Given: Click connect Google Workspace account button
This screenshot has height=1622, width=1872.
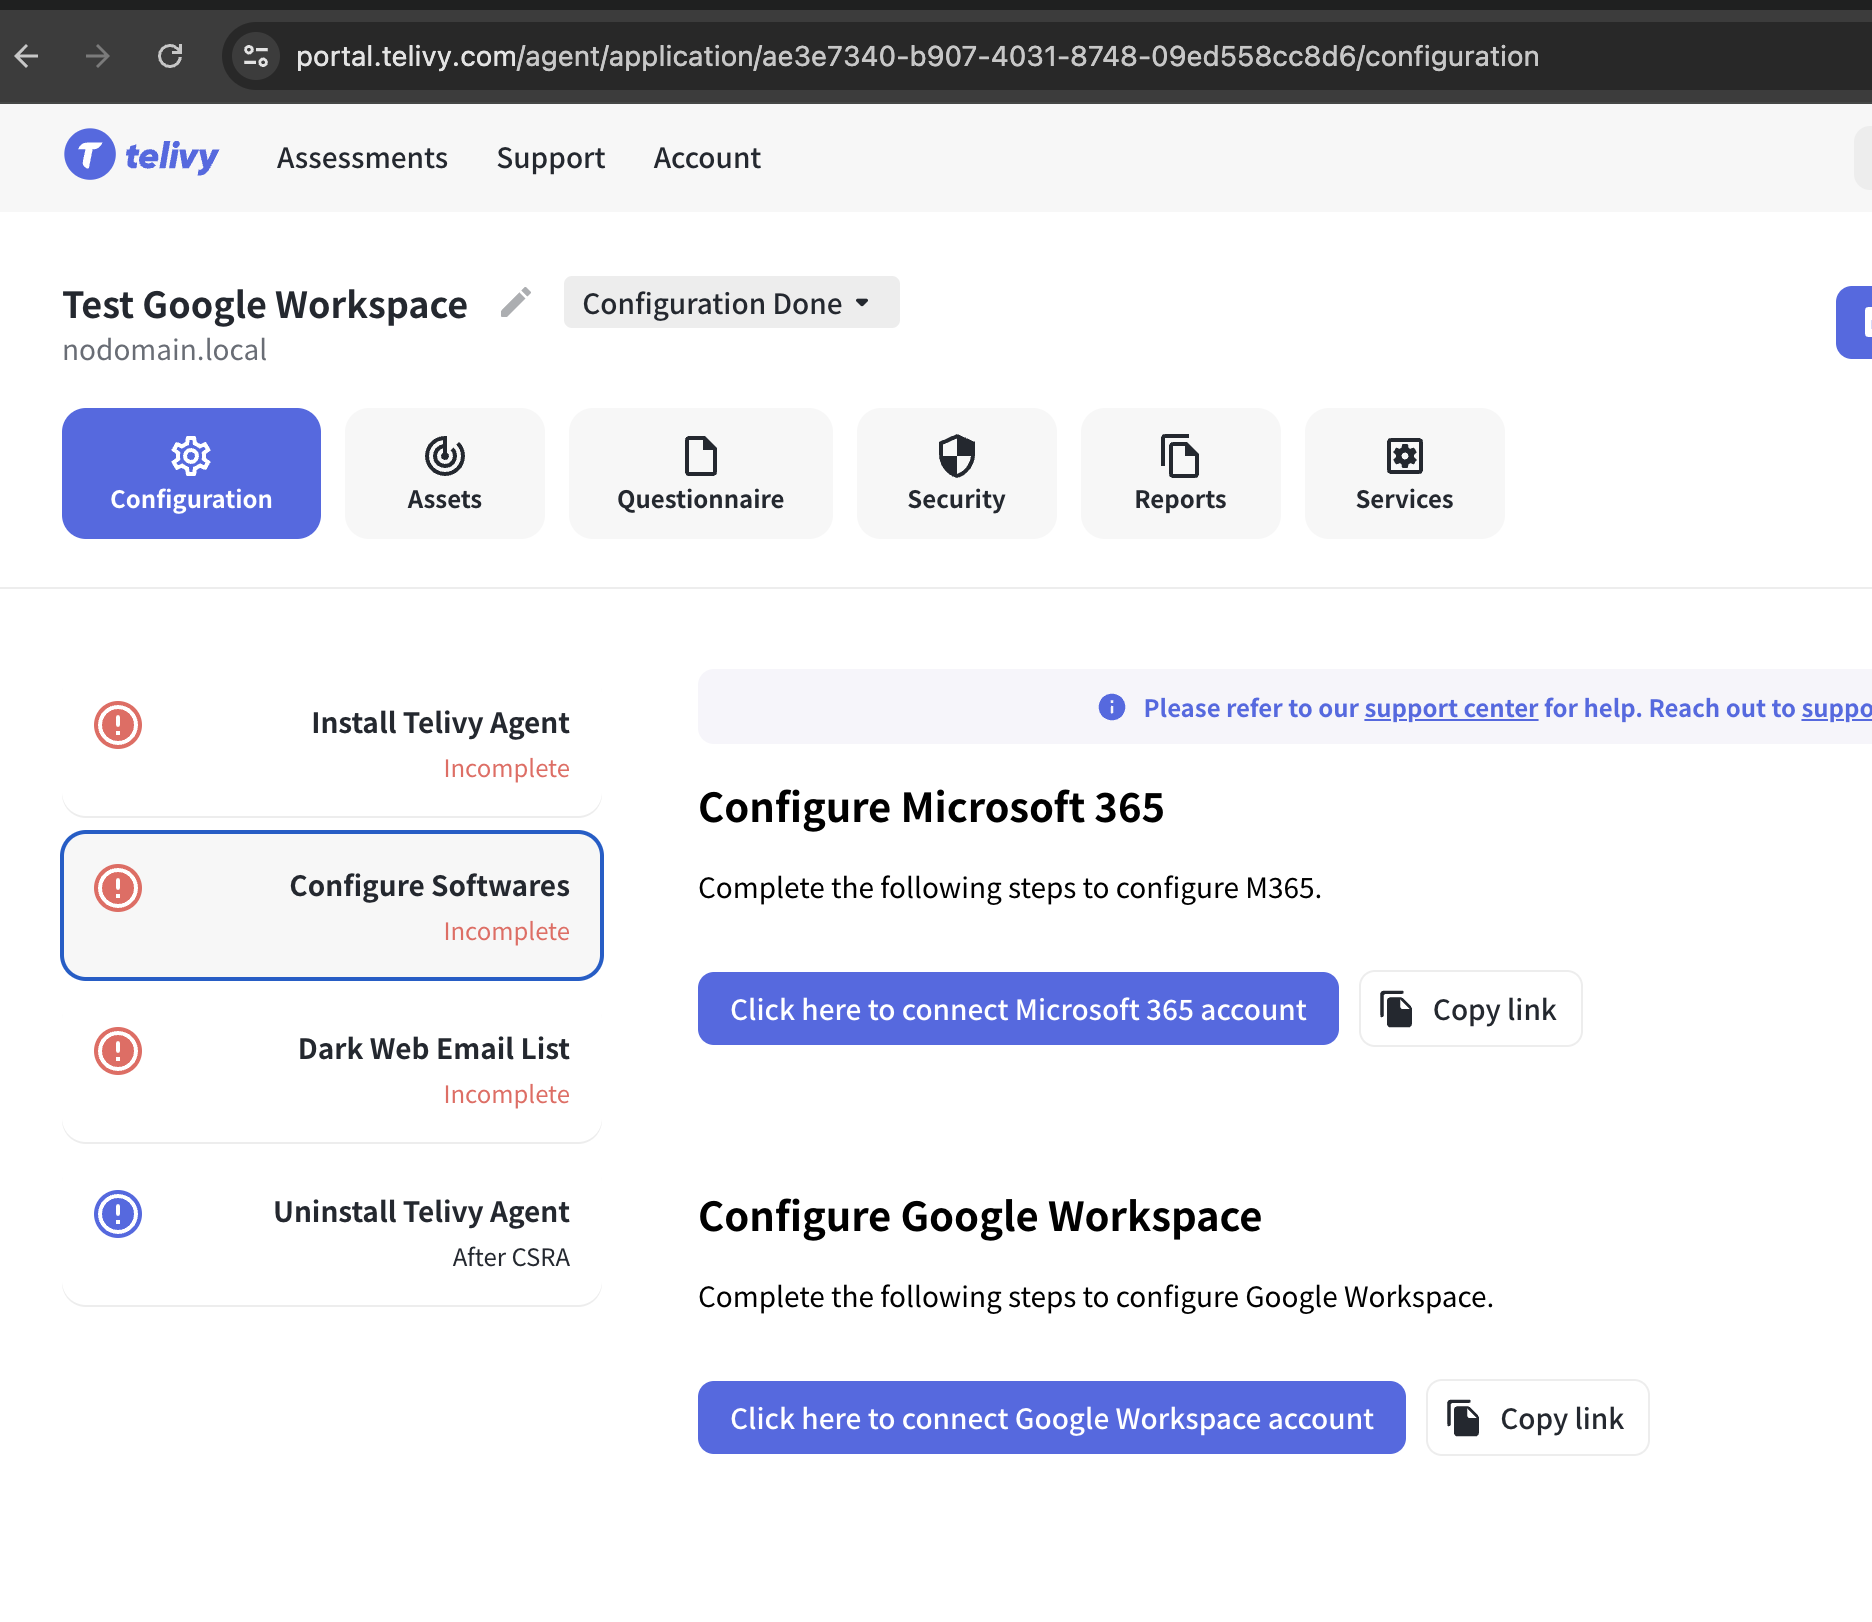Looking at the screenshot, I should [1051, 1418].
